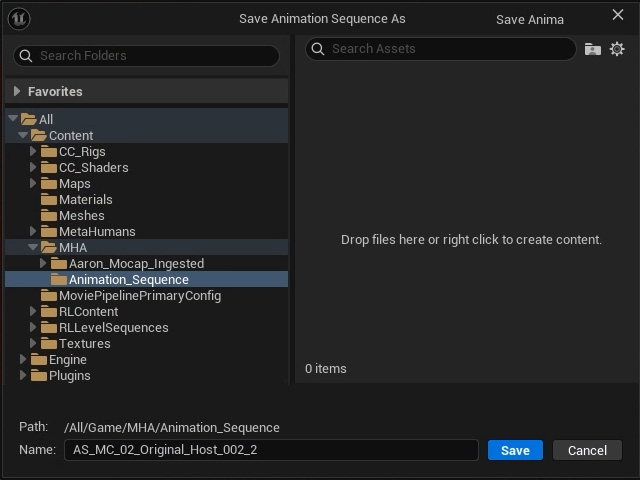This screenshot has height=480, width=640.
Task: Click the Materials folder icon
Action: [49, 200]
